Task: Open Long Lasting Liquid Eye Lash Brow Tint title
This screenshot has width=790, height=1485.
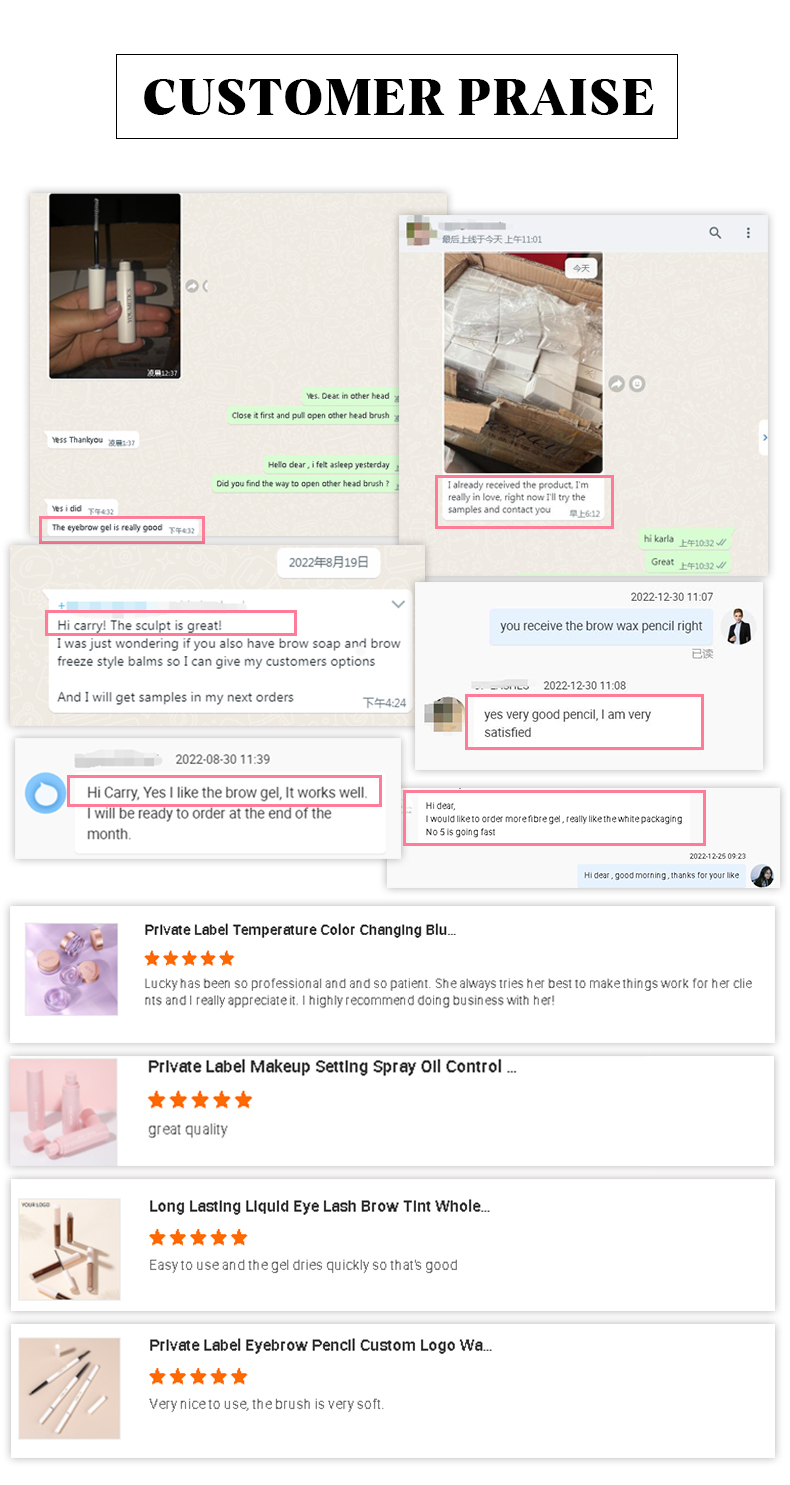Action: click(319, 1207)
